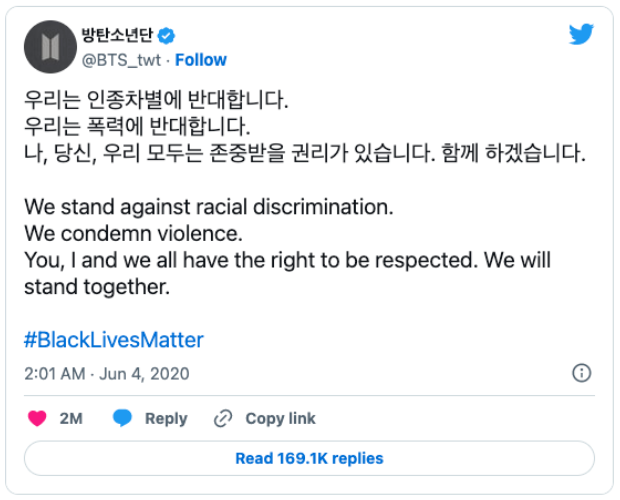The image size is (620, 500).
Task: Click the reply speech bubble icon
Action: pos(123,419)
